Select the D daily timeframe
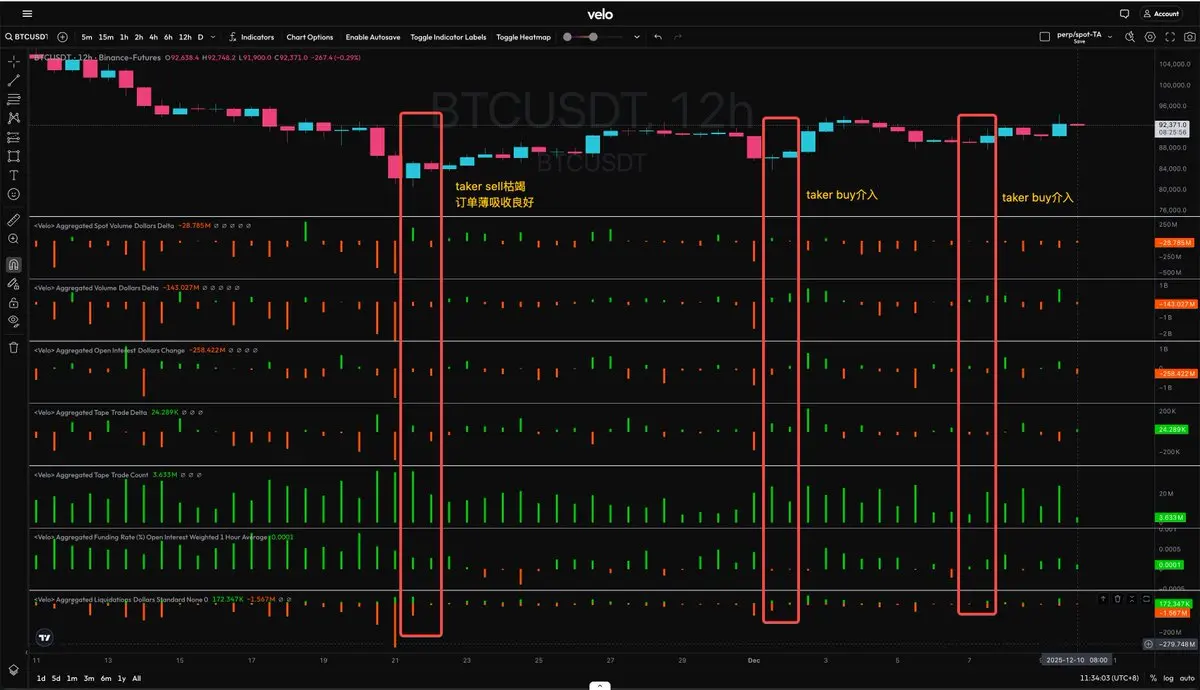The width and height of the screenshot is (1200, 690). click(199, 37)
